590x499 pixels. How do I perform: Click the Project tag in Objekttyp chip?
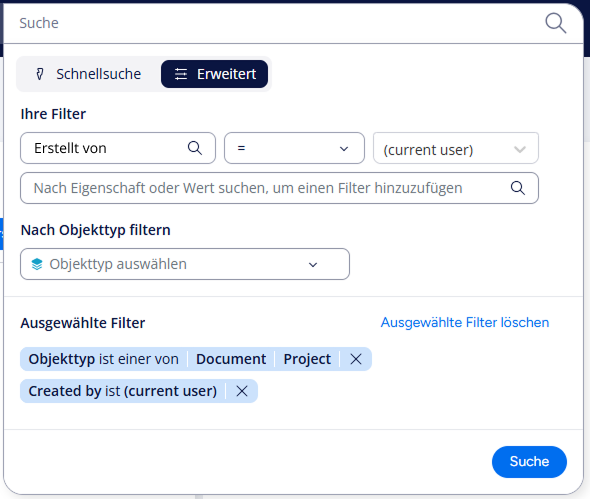pos(307,359)
